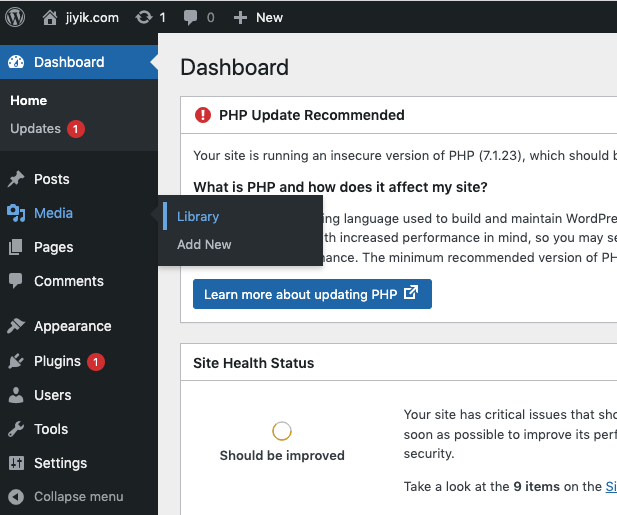
Task: Open Updates submenu item
Action: [x=35, y=129]
